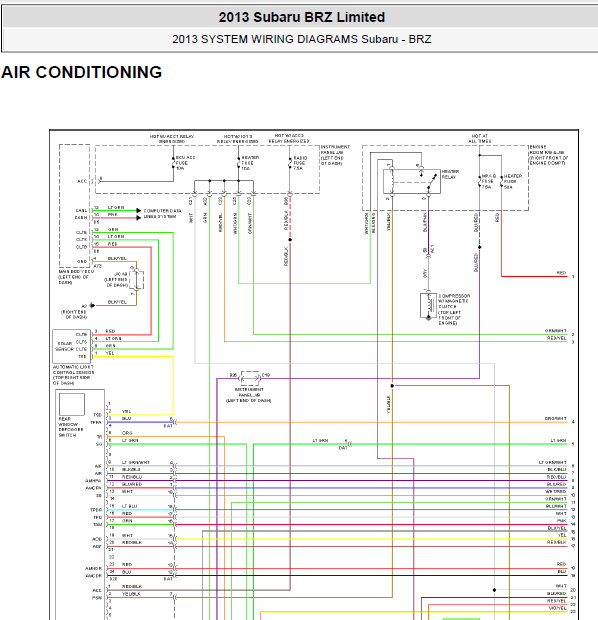The height and width of the screenshot is (620, 598).
Task: Click the rear window defogger switch square symbol
Action: [72, 404]
